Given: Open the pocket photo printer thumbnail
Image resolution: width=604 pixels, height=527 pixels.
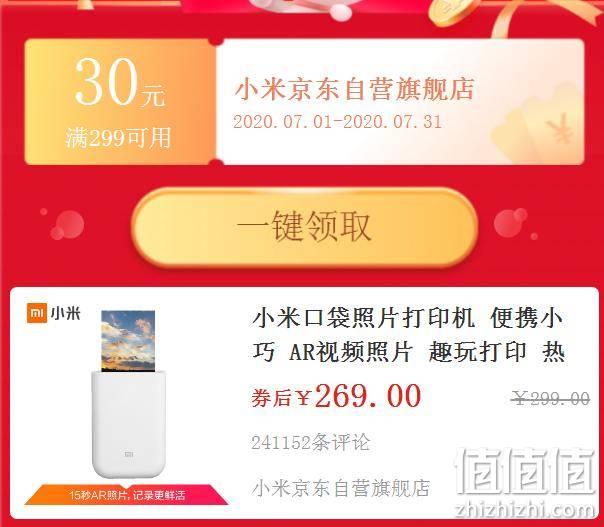Looking at the screenshot, I should [x=128, y=394].
